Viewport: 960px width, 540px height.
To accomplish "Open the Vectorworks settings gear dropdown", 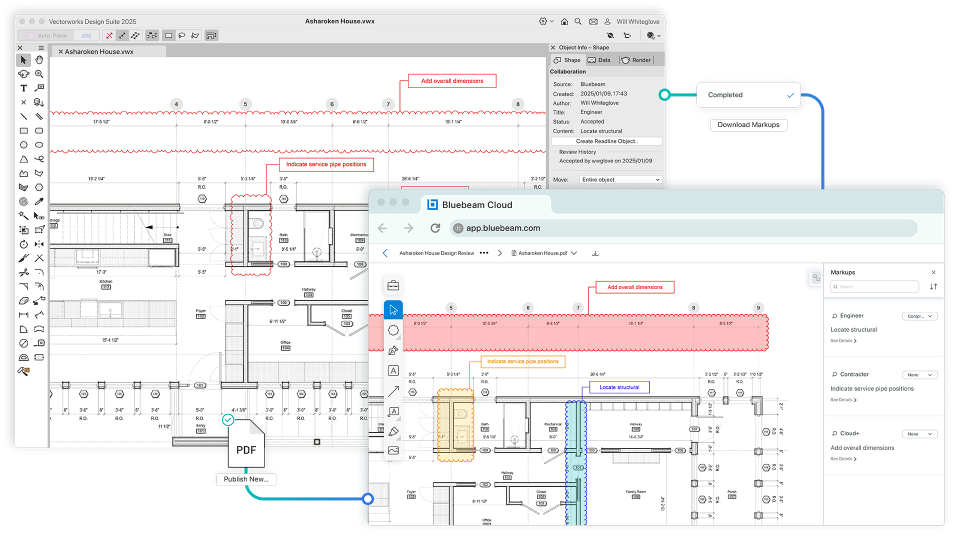I will click(x=546, y=21).
